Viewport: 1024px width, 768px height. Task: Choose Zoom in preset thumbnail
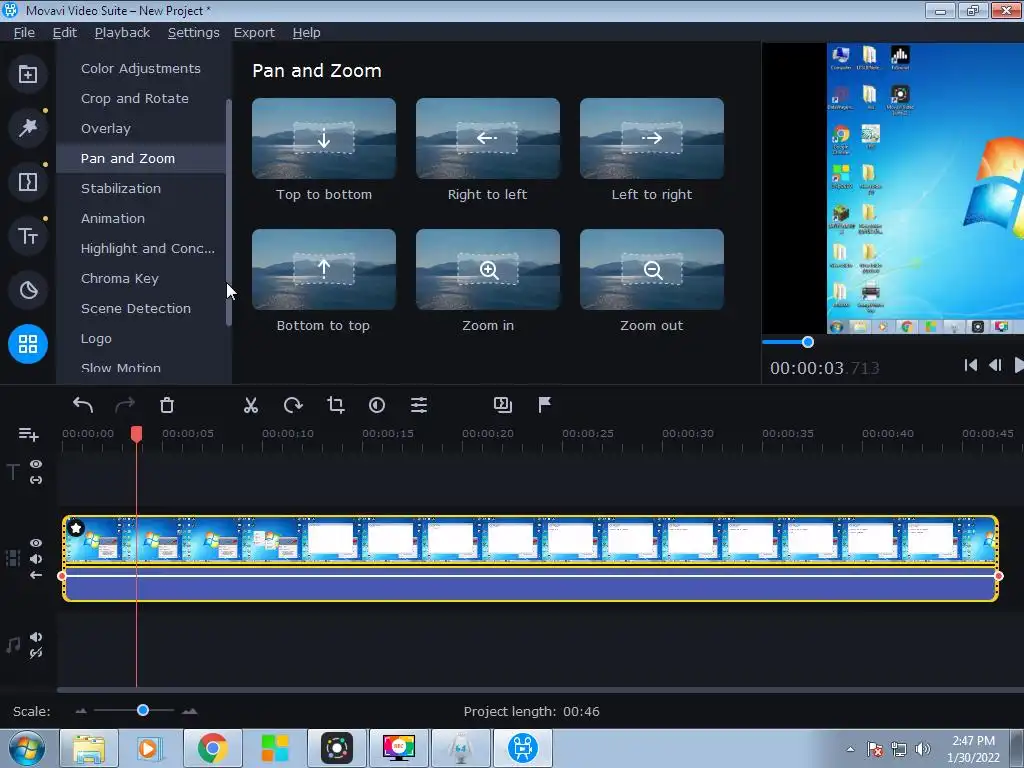point(488,269)
